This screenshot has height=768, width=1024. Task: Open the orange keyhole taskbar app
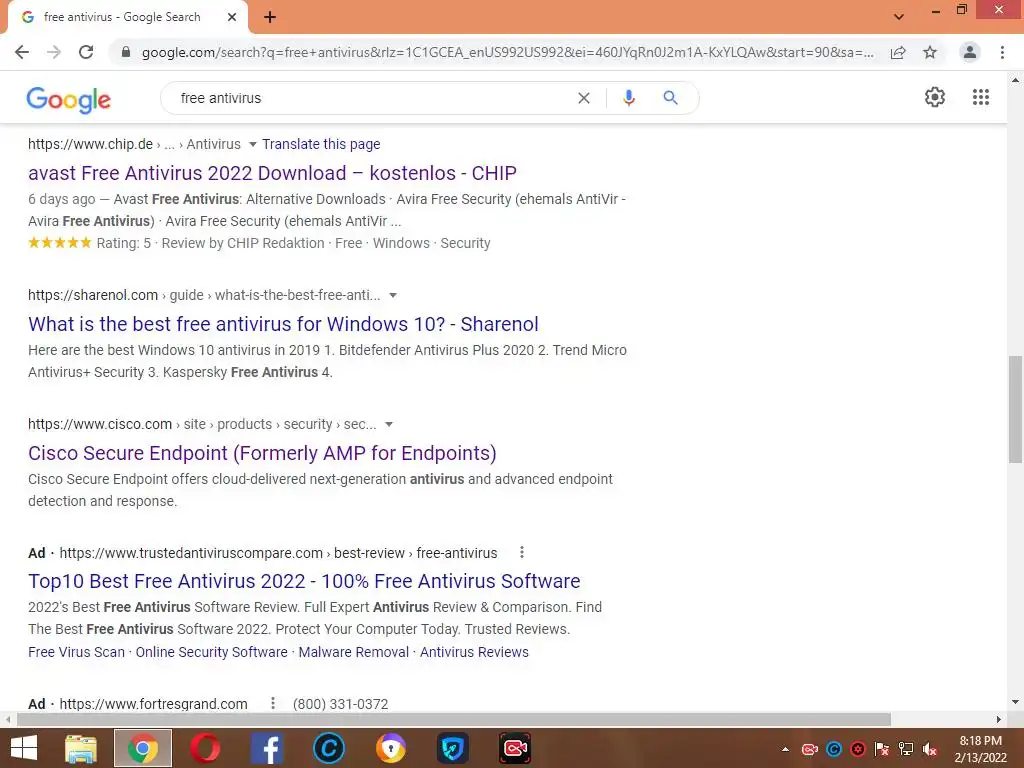tap(391, 748)
